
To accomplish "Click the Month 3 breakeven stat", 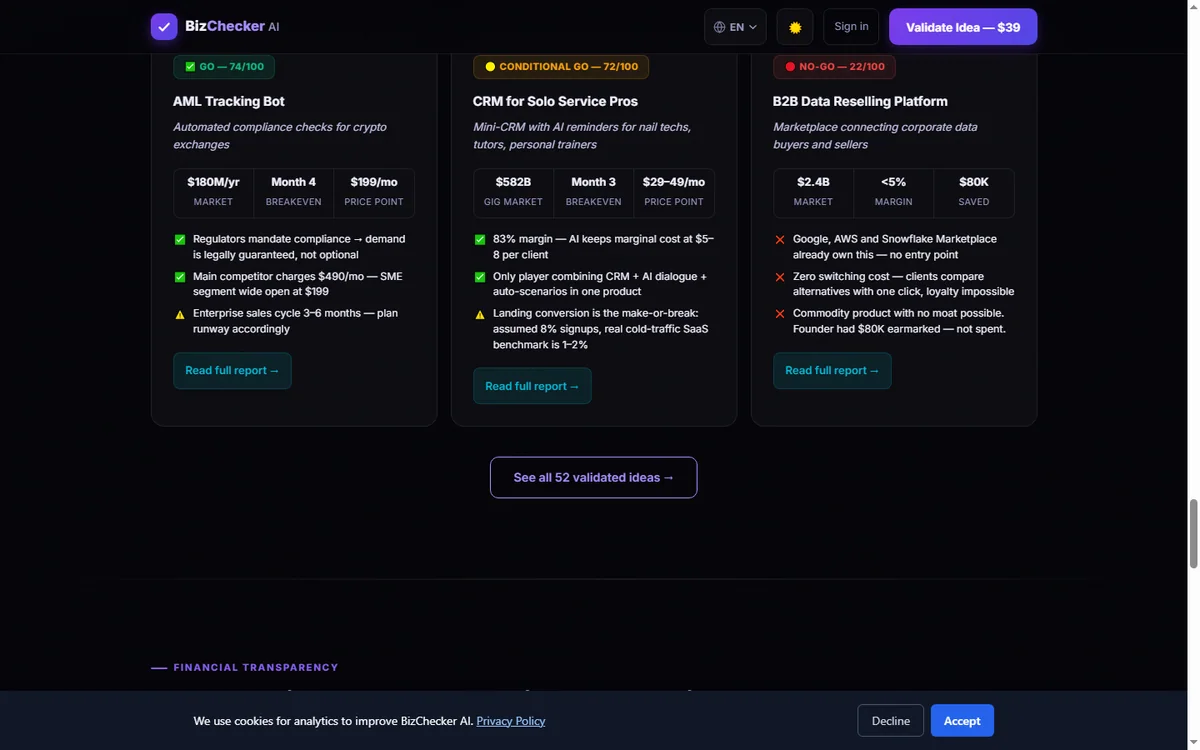I will click(x=593, y=192).
